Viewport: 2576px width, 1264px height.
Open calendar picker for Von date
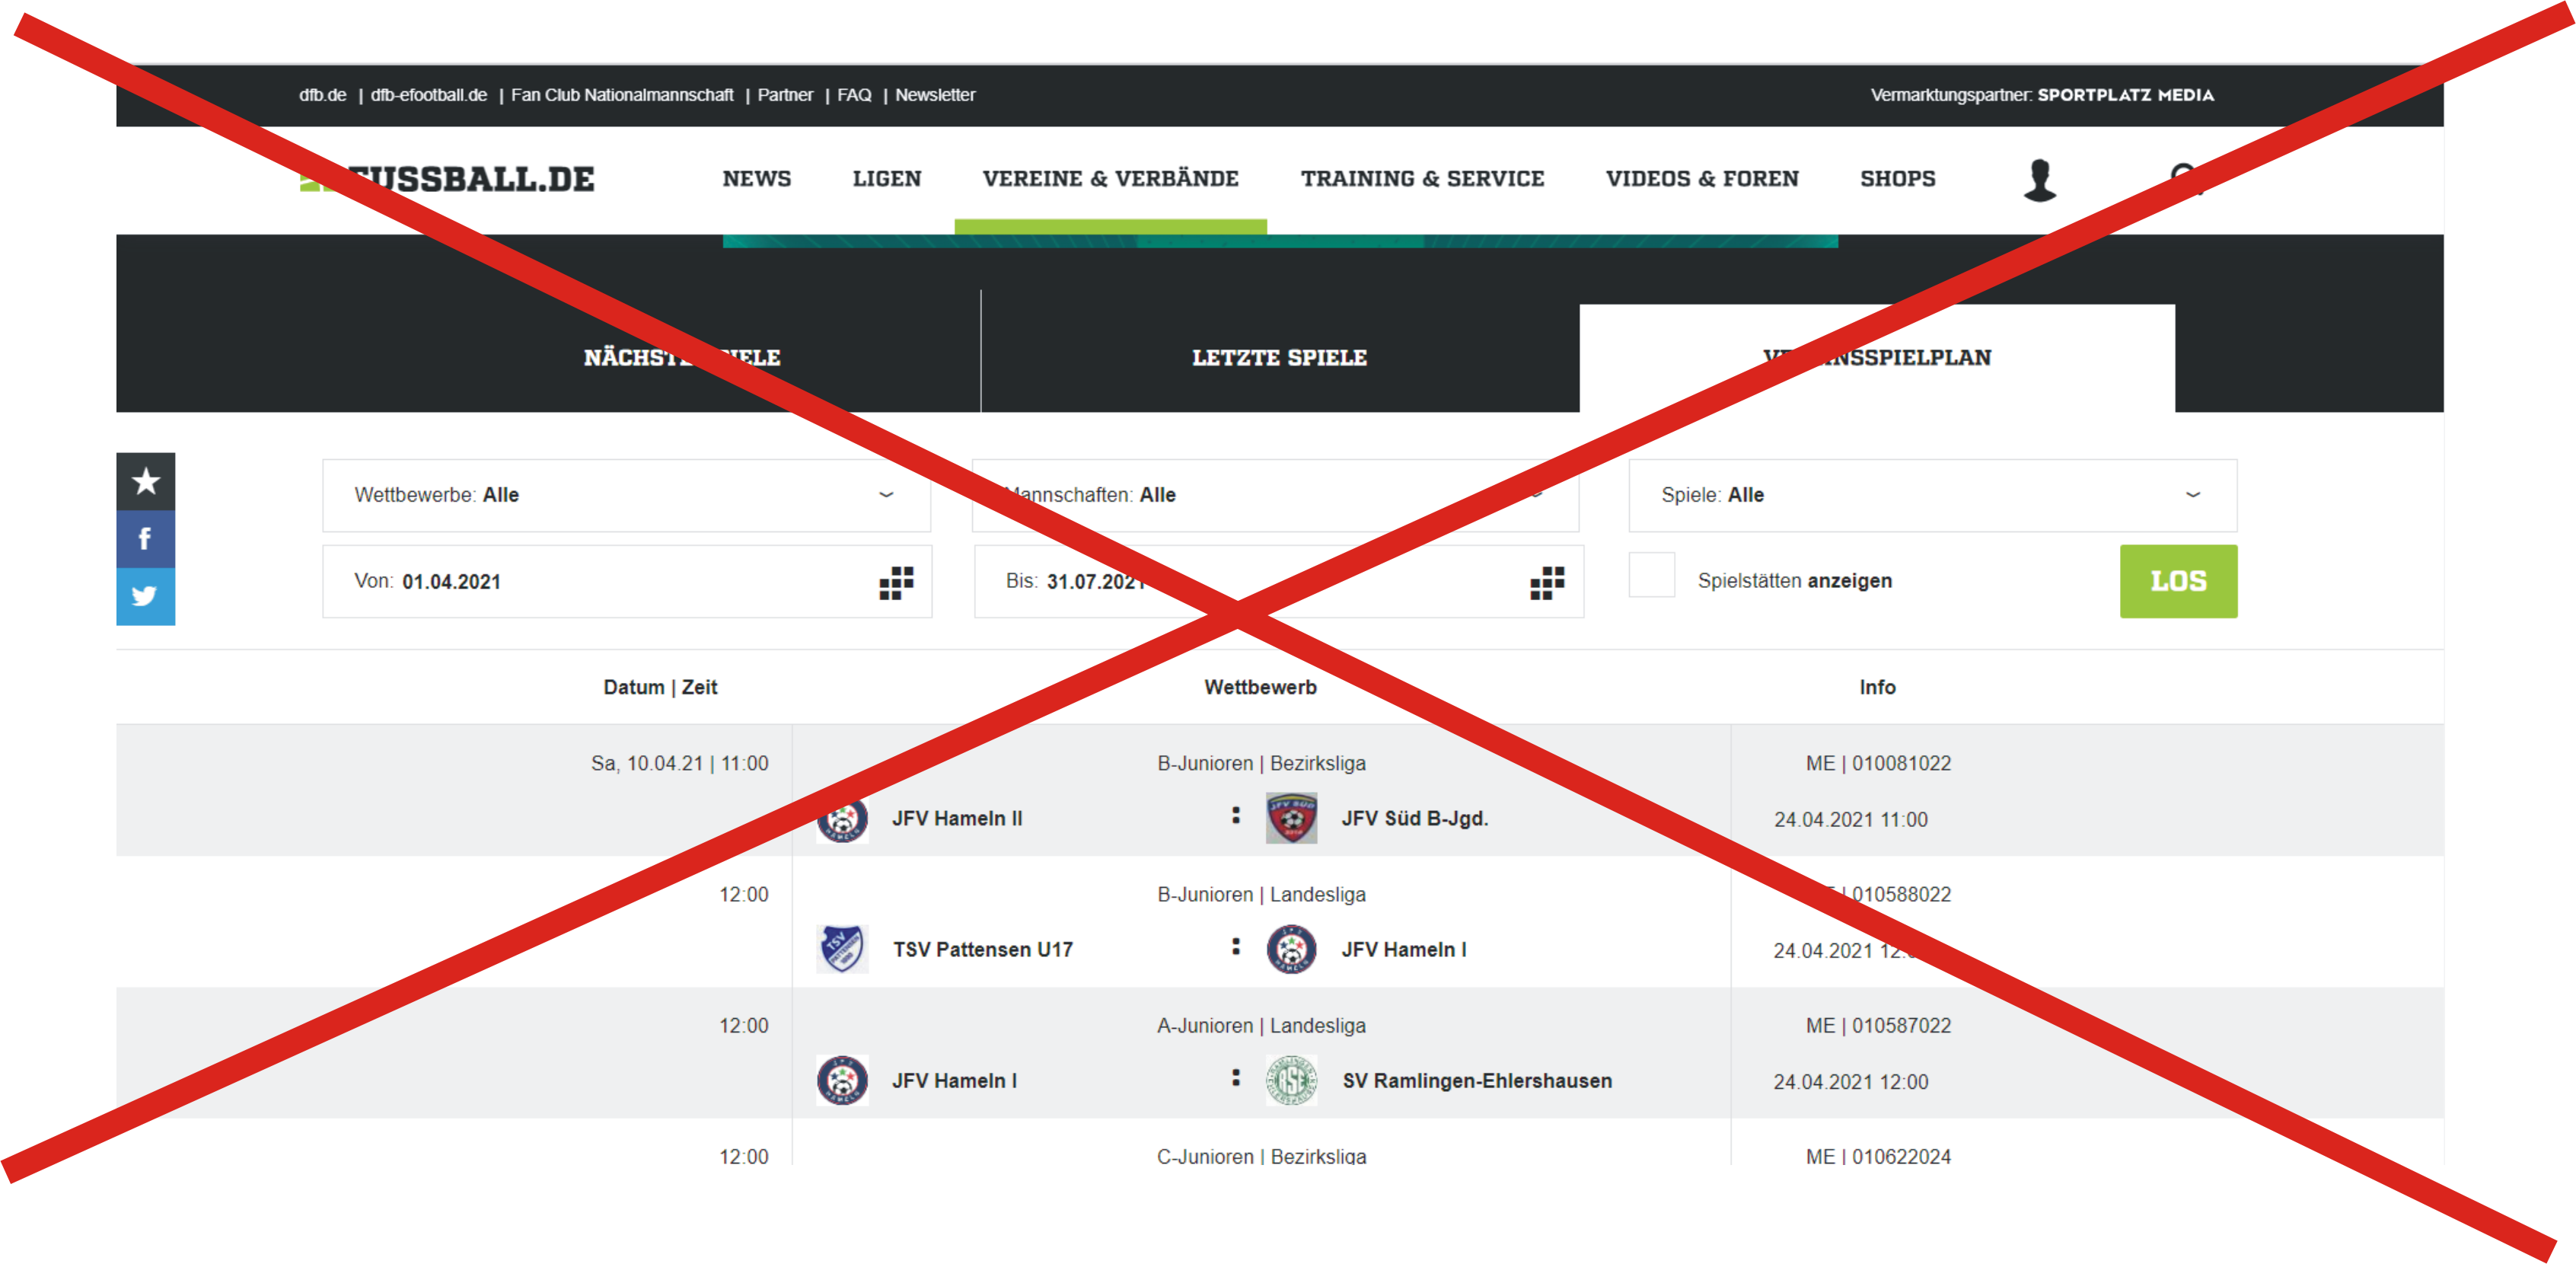(896, 582)
